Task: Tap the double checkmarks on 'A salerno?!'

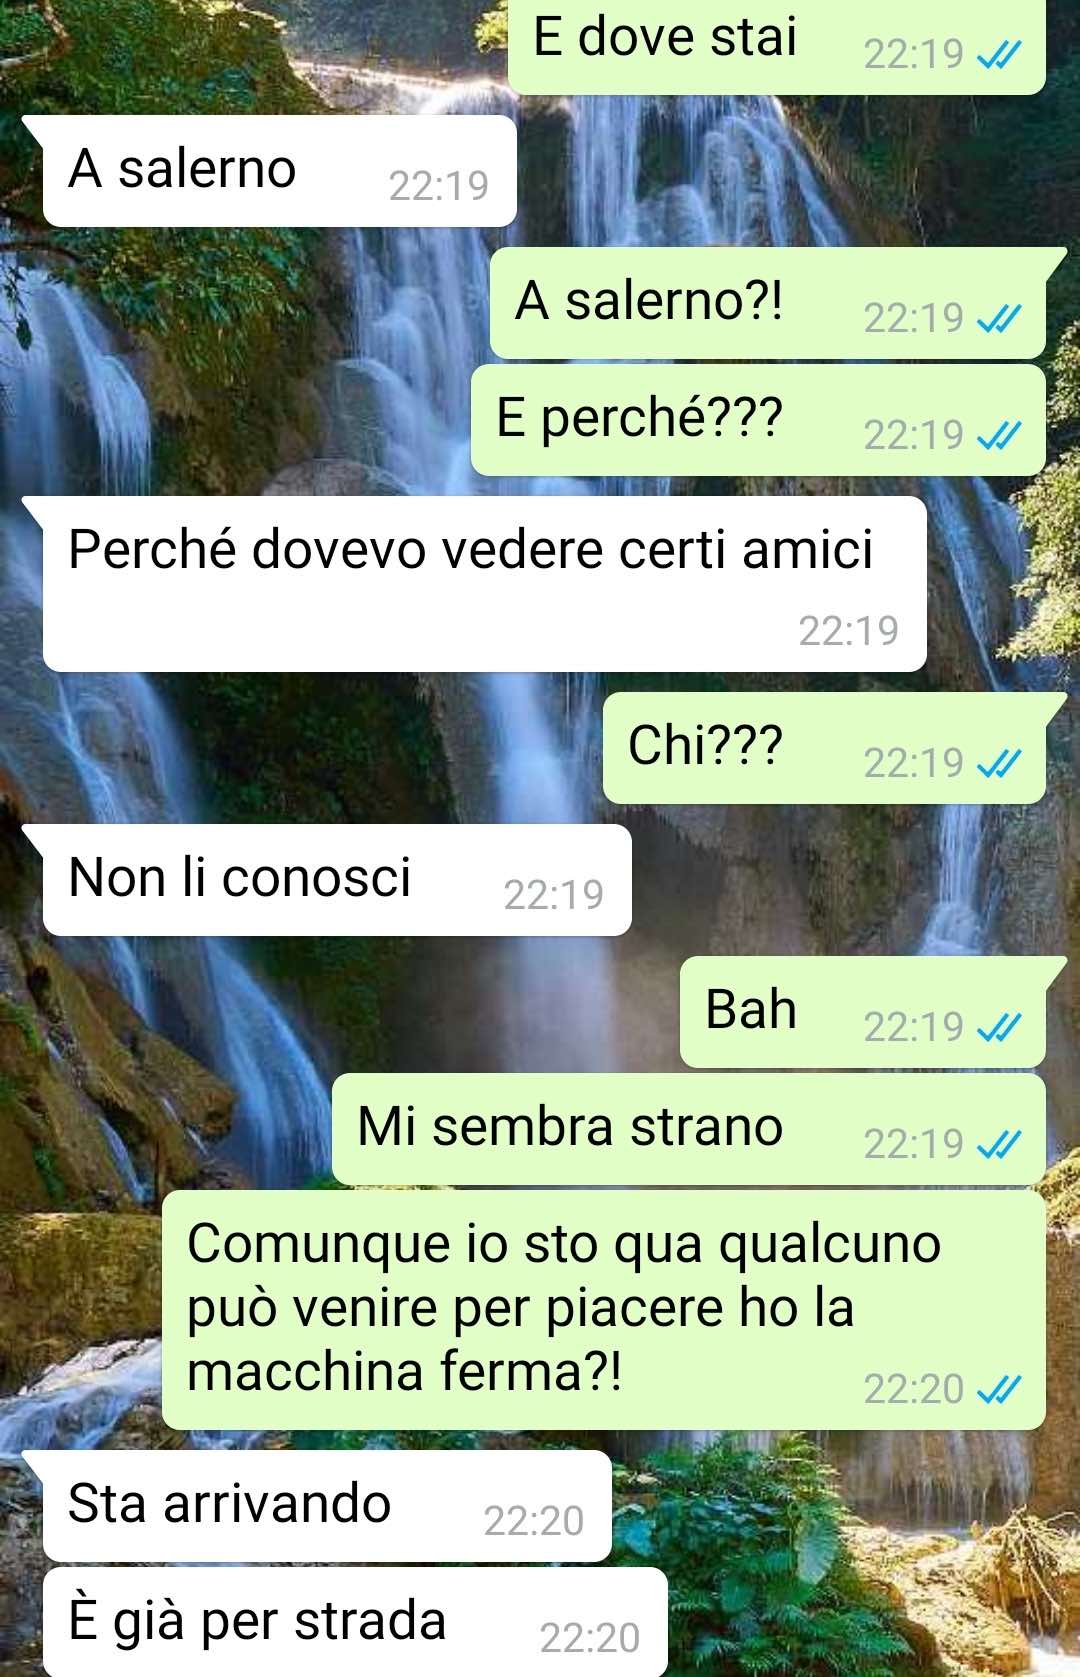Action: [999, 319]
